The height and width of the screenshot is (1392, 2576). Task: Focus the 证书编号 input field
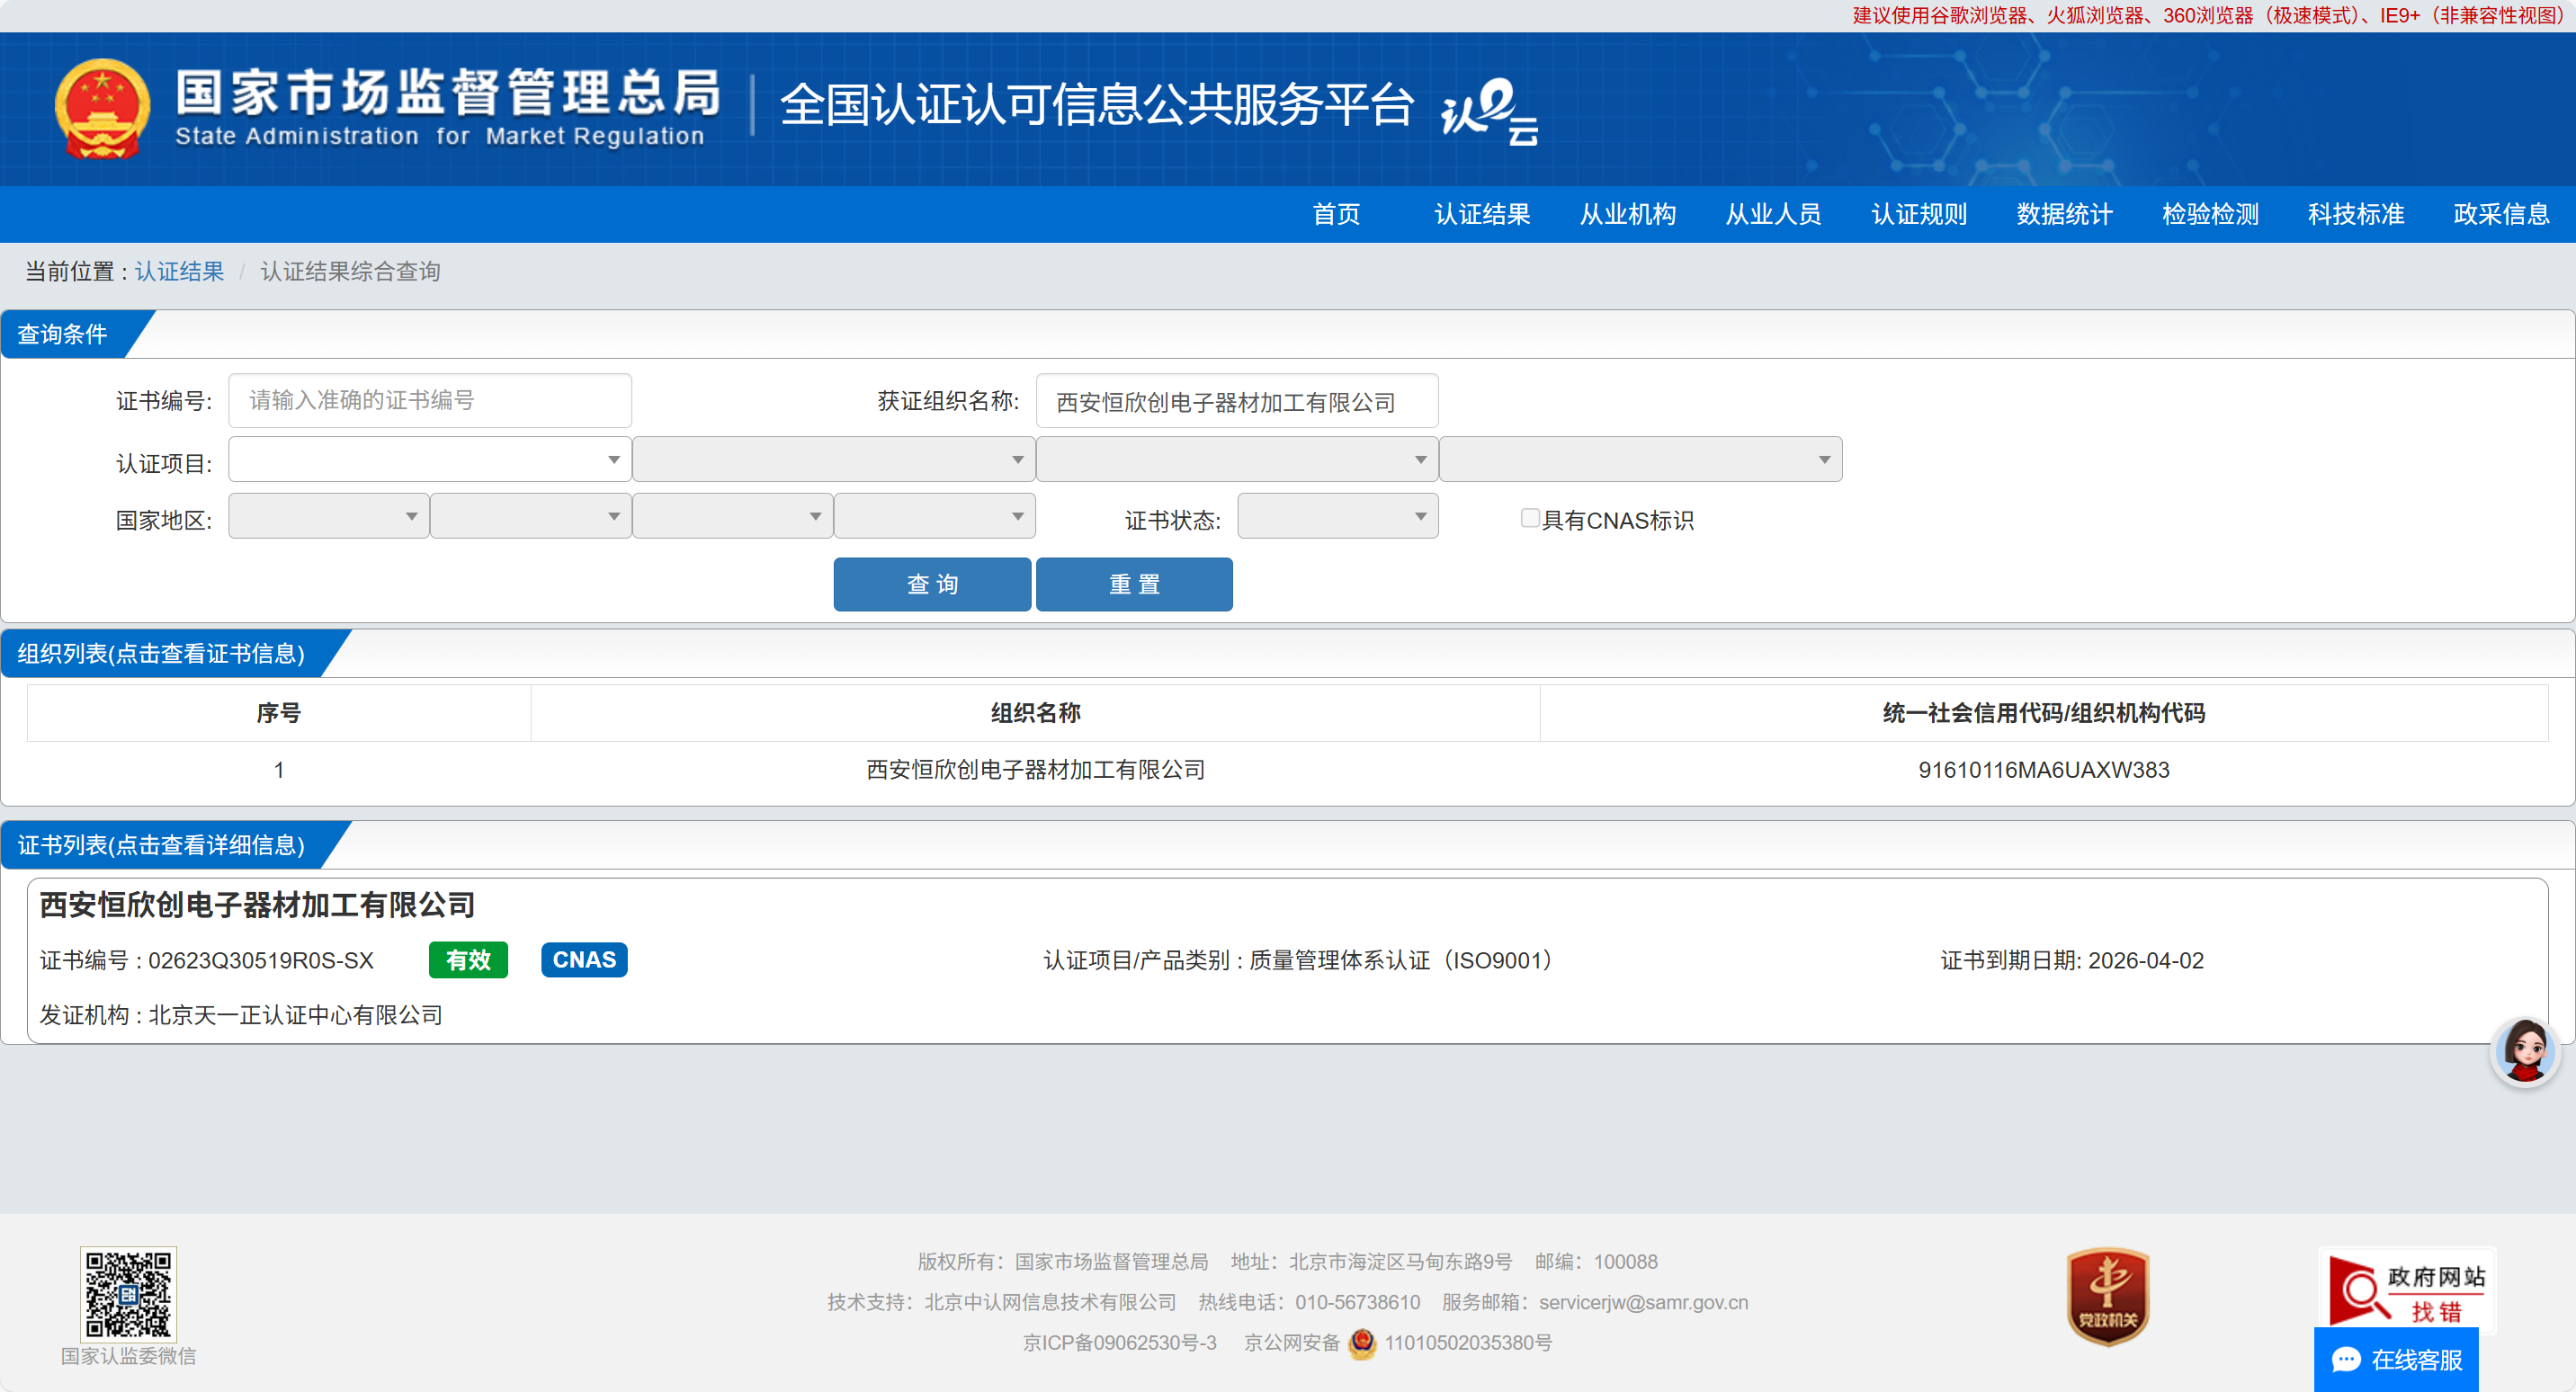pos(429,401)
